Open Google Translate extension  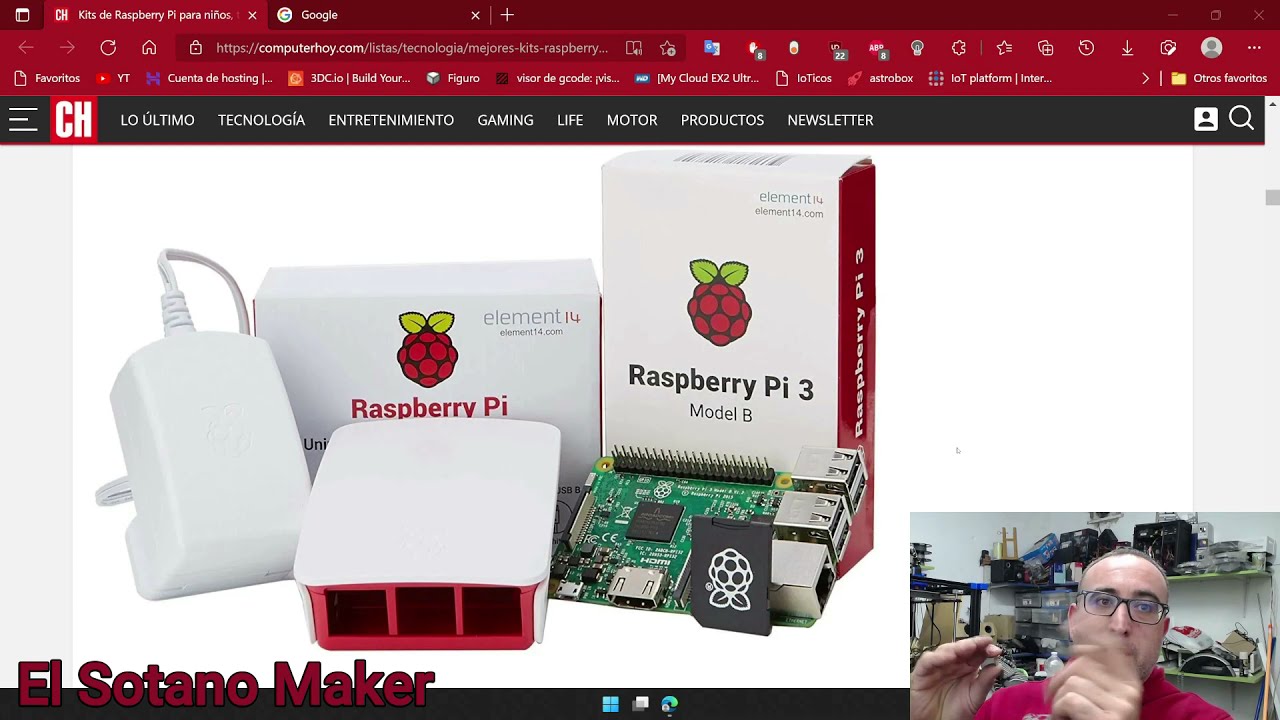[x=712, y=48]
